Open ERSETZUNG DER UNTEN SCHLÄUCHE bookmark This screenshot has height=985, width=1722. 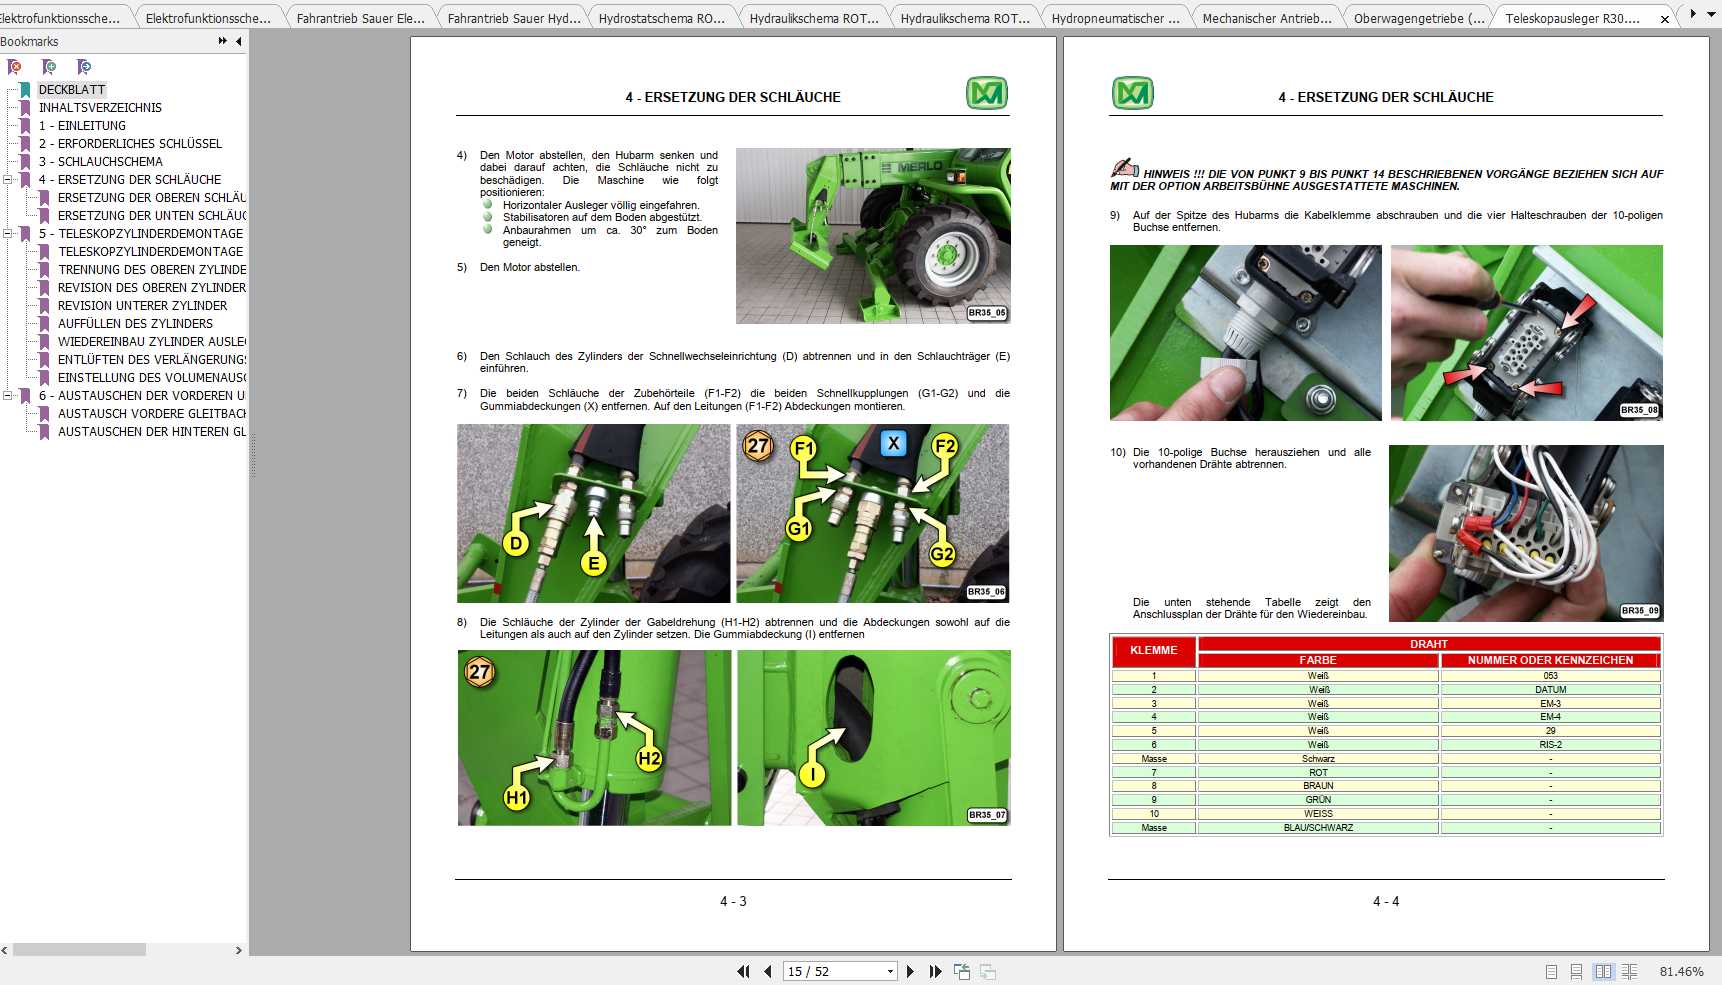tap(152, 216)
